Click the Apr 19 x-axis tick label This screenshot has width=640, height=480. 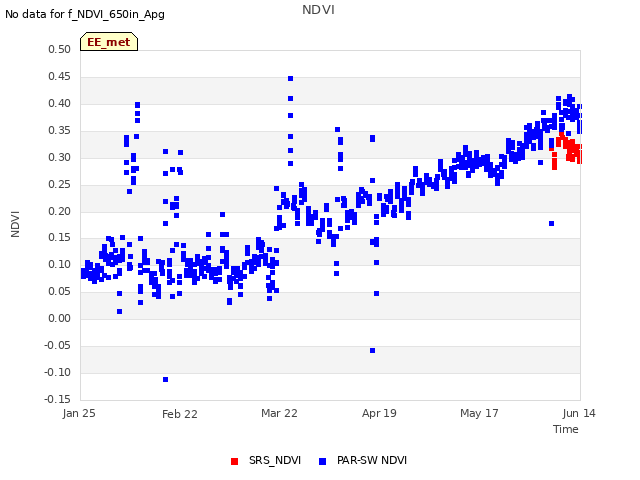[379, 413]
